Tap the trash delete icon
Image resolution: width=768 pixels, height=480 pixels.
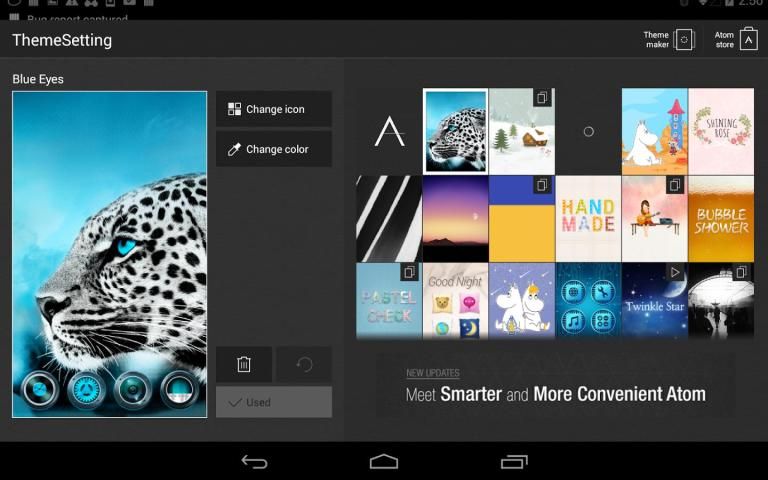pos(244,364)
